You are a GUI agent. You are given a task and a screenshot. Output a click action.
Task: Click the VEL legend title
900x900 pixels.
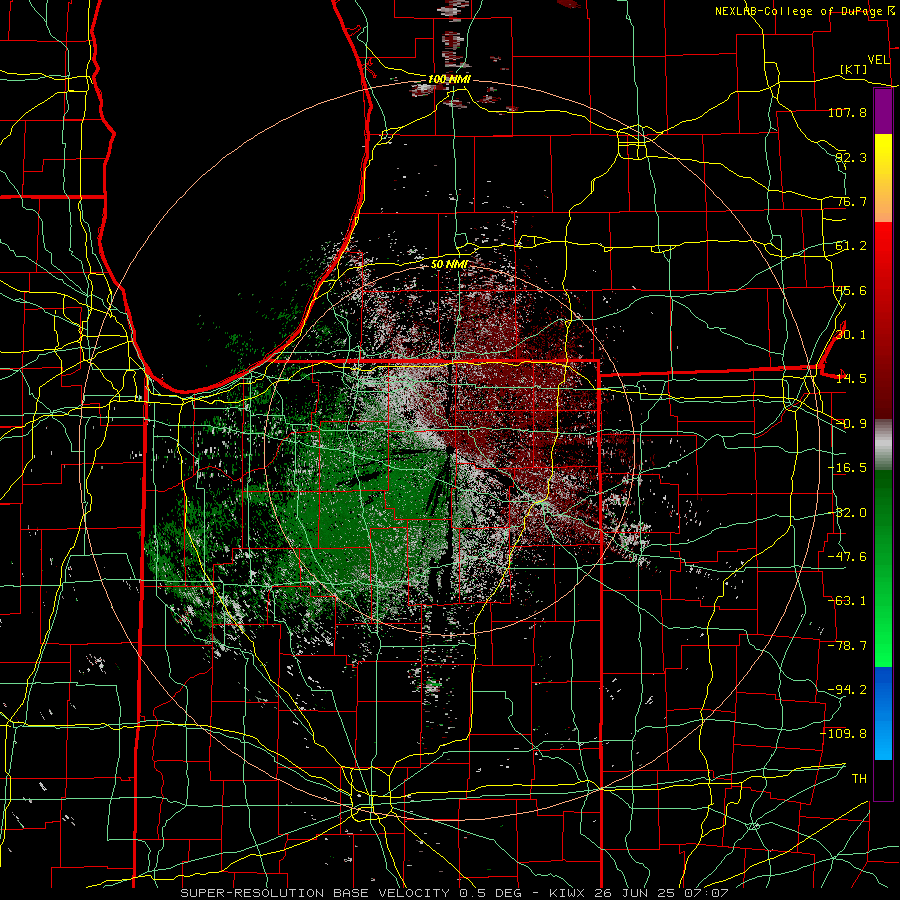[878, 60]
